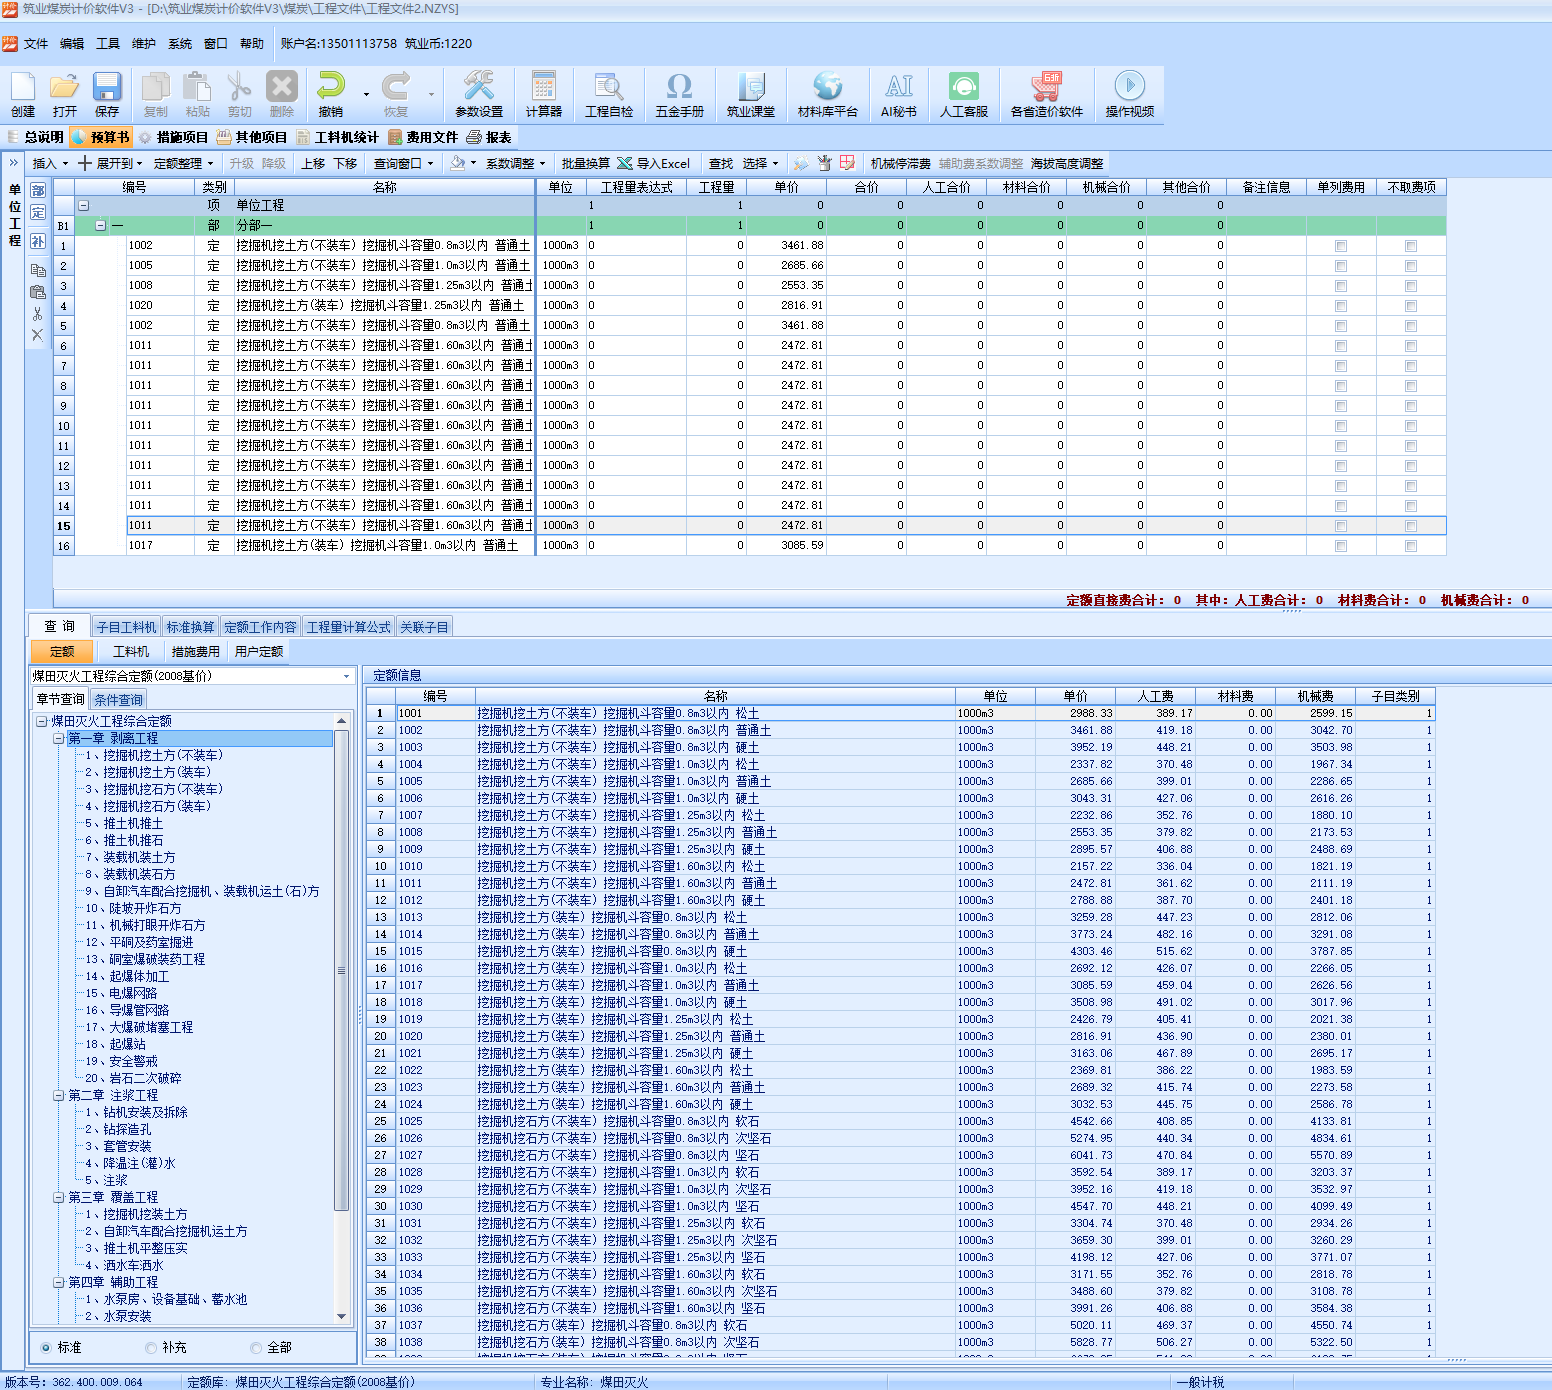Click the tree panel vertical scrollbar

click(342, 1020)
